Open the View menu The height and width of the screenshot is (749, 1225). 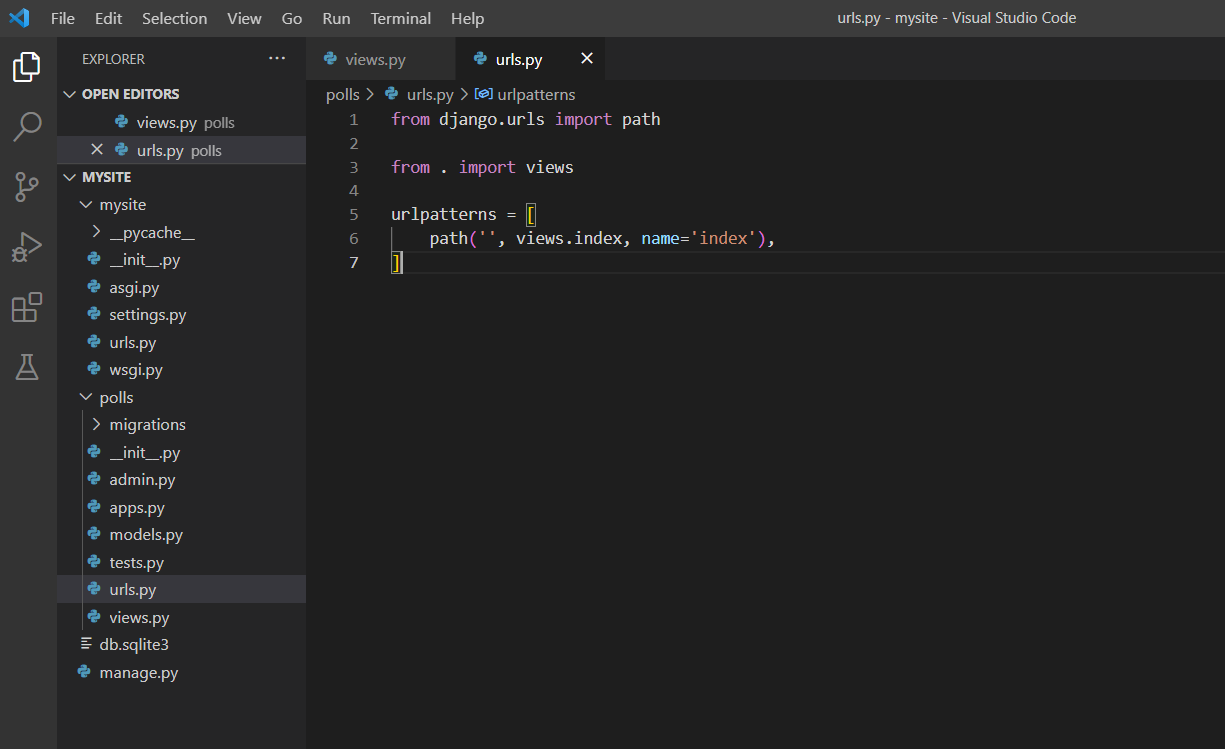click(245, 18)
